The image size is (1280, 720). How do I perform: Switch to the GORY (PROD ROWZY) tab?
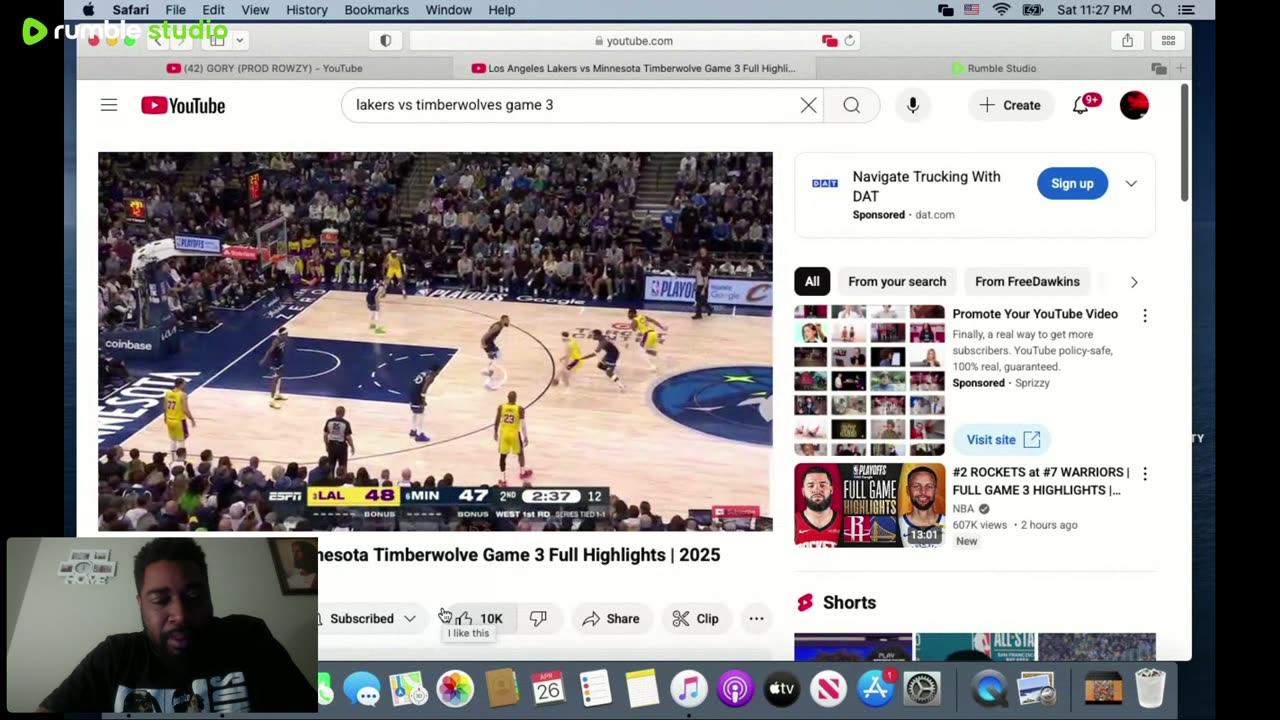pos(265,68)
